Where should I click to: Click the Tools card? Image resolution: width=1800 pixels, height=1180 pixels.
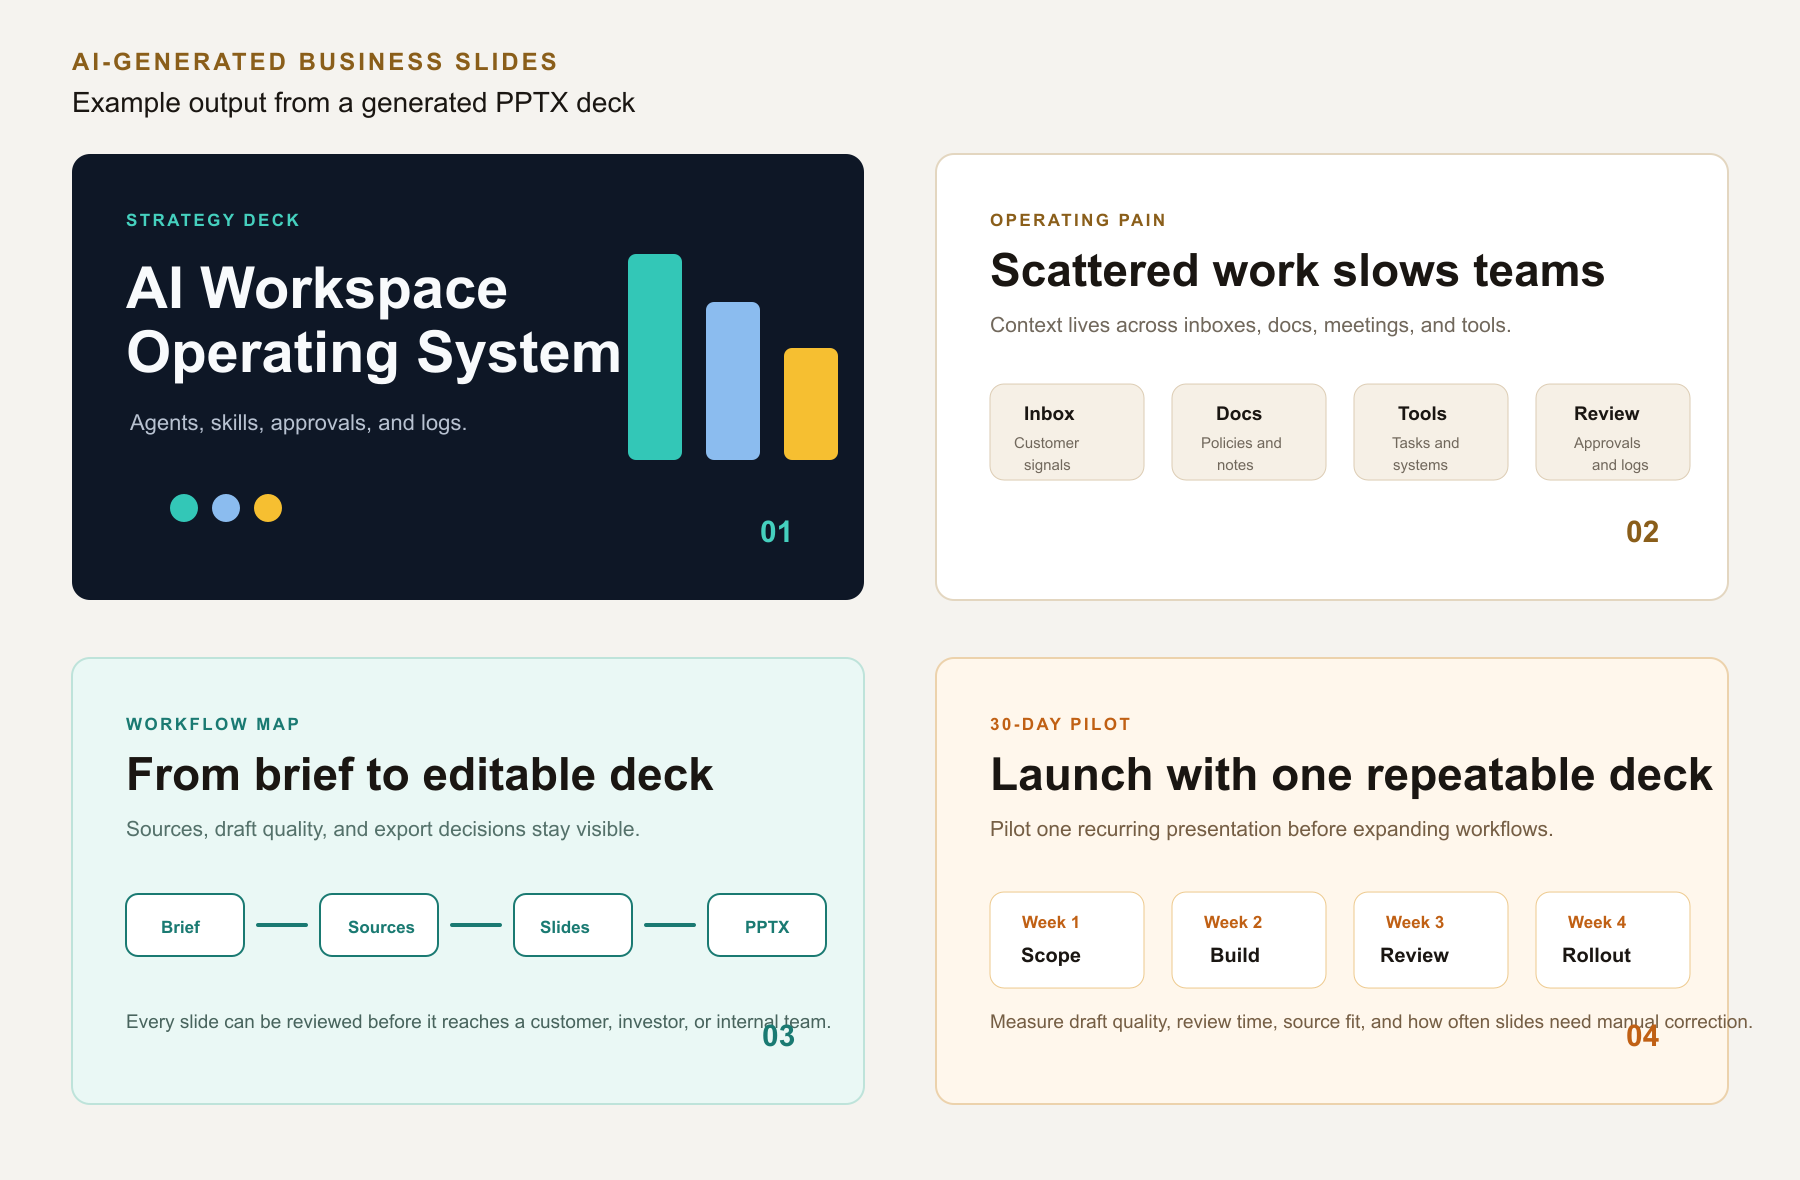[x=1431, y=432]
